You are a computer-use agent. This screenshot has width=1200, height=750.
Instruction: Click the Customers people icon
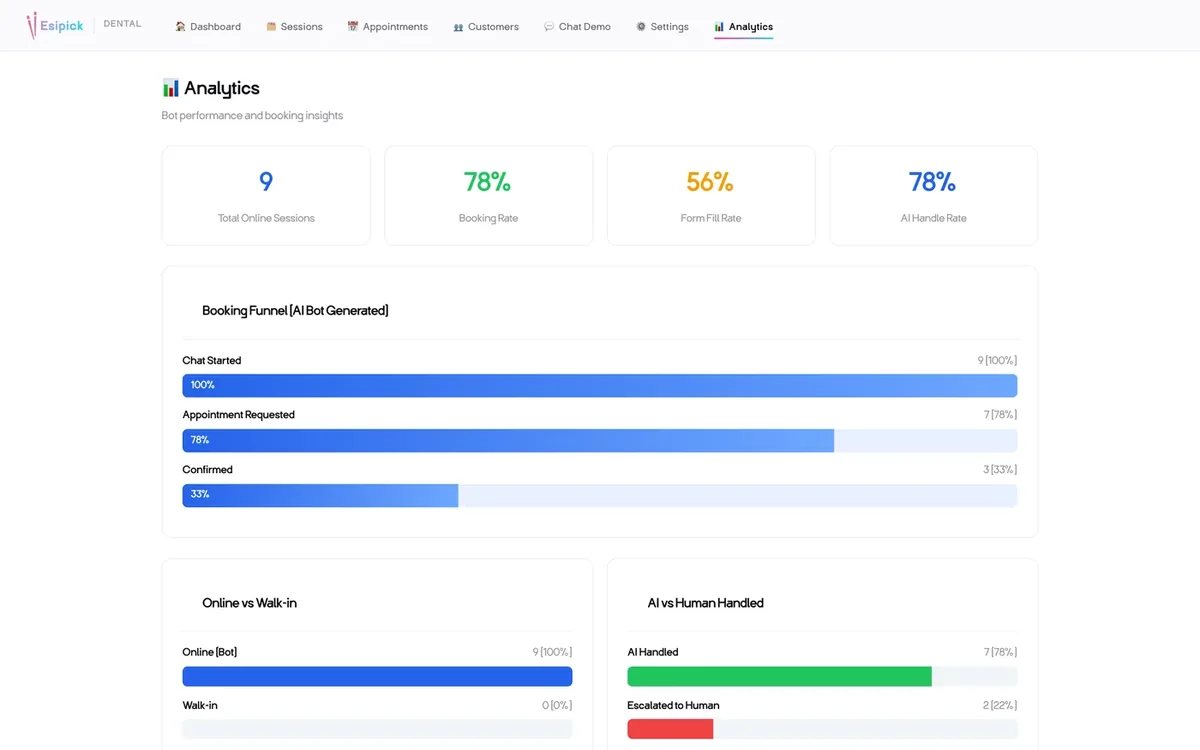click(x=458, y=27)
